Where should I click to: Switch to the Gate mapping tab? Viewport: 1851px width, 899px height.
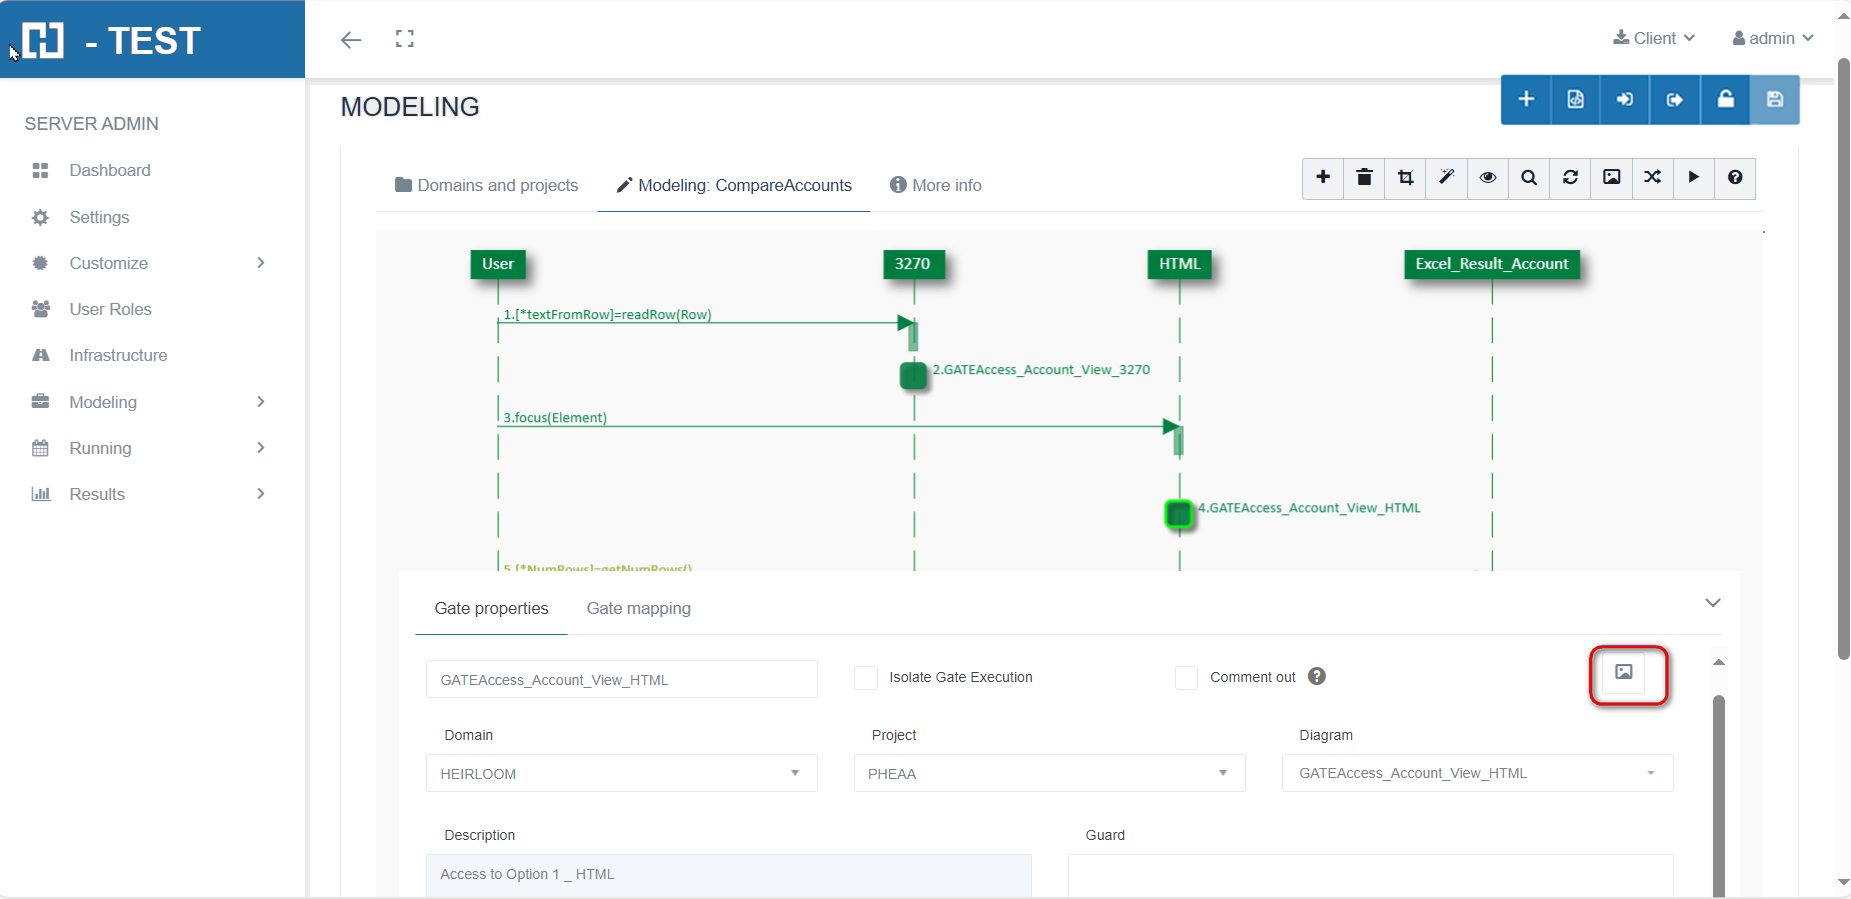point(638,608)
